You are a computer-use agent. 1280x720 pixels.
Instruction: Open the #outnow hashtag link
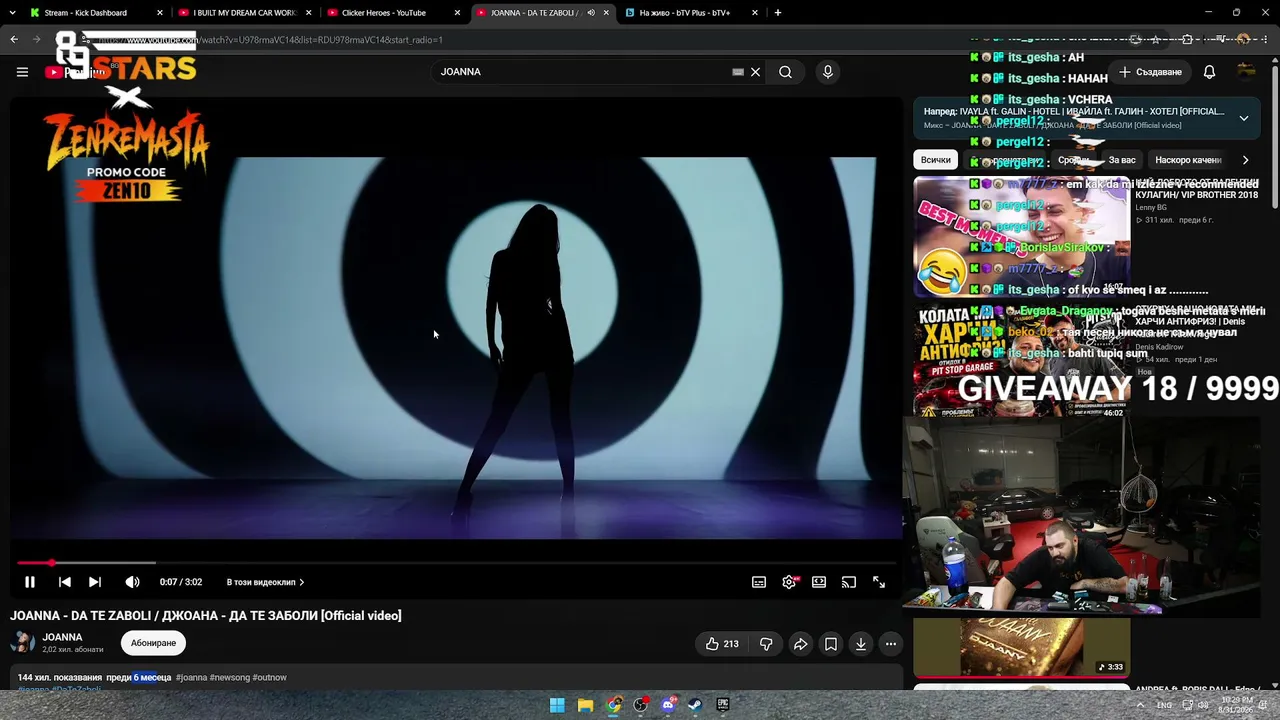click(270, 678)
